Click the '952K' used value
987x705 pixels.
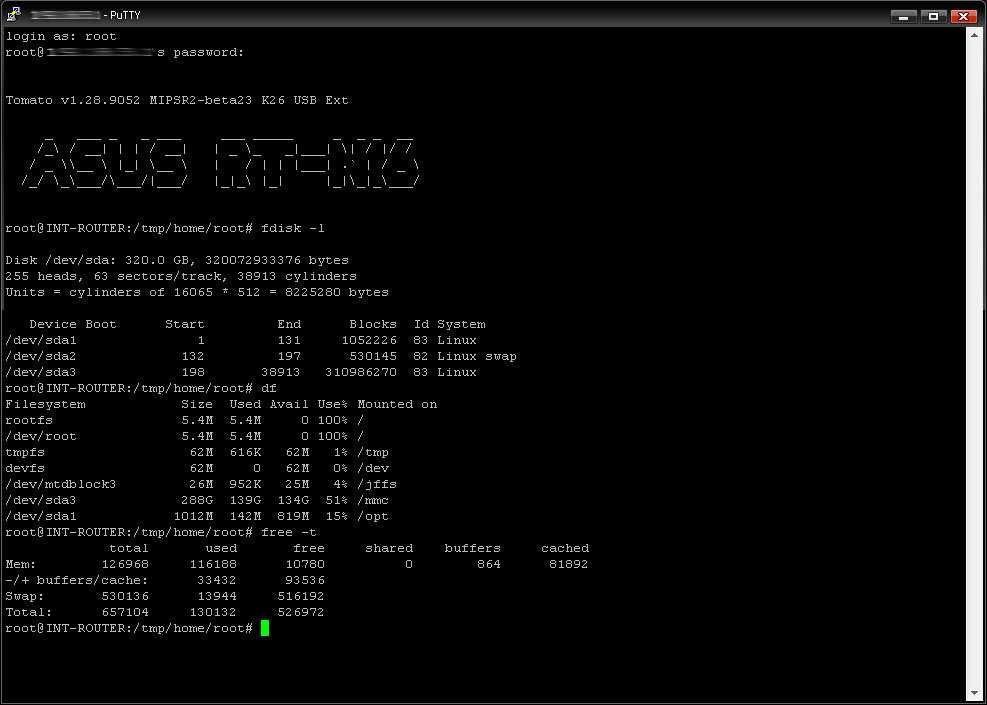click(245, 485)
